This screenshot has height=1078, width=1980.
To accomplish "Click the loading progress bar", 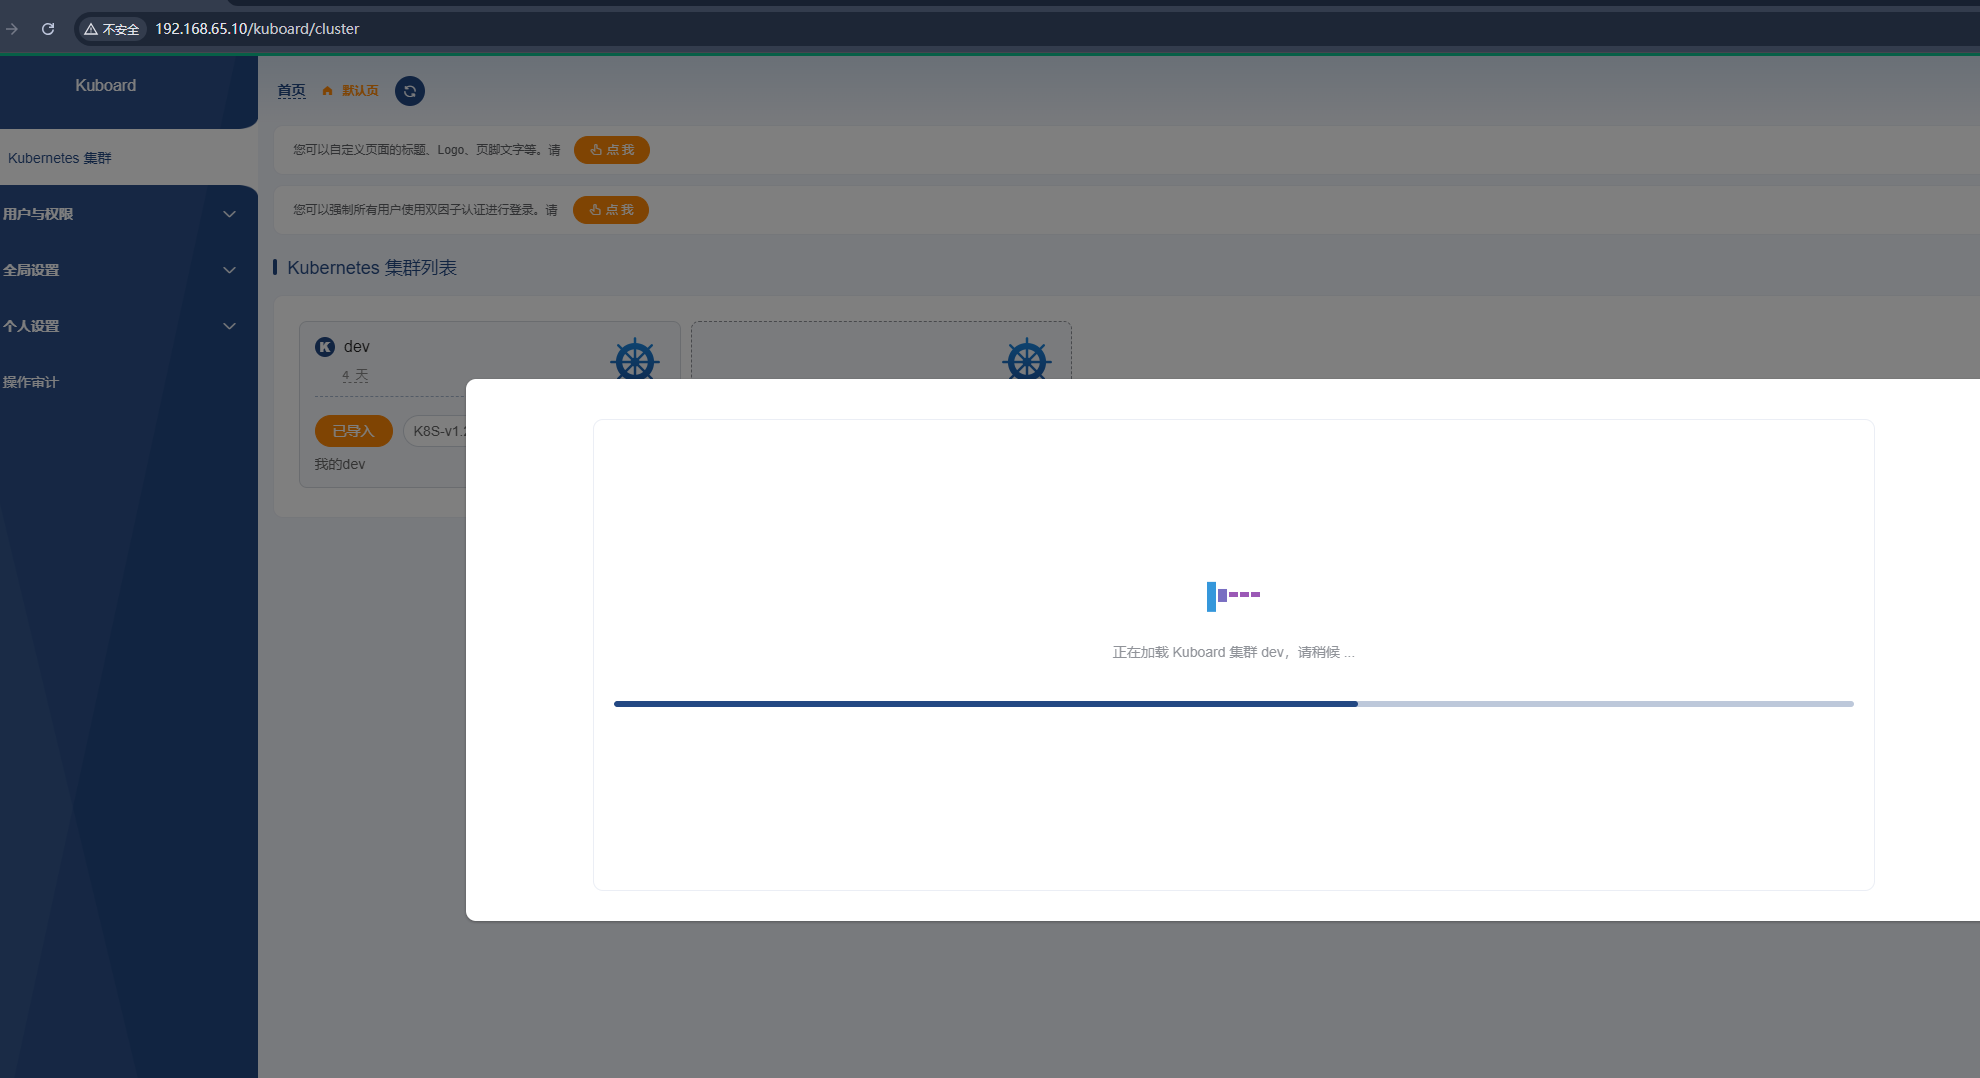I will [x=1233, y=704].
